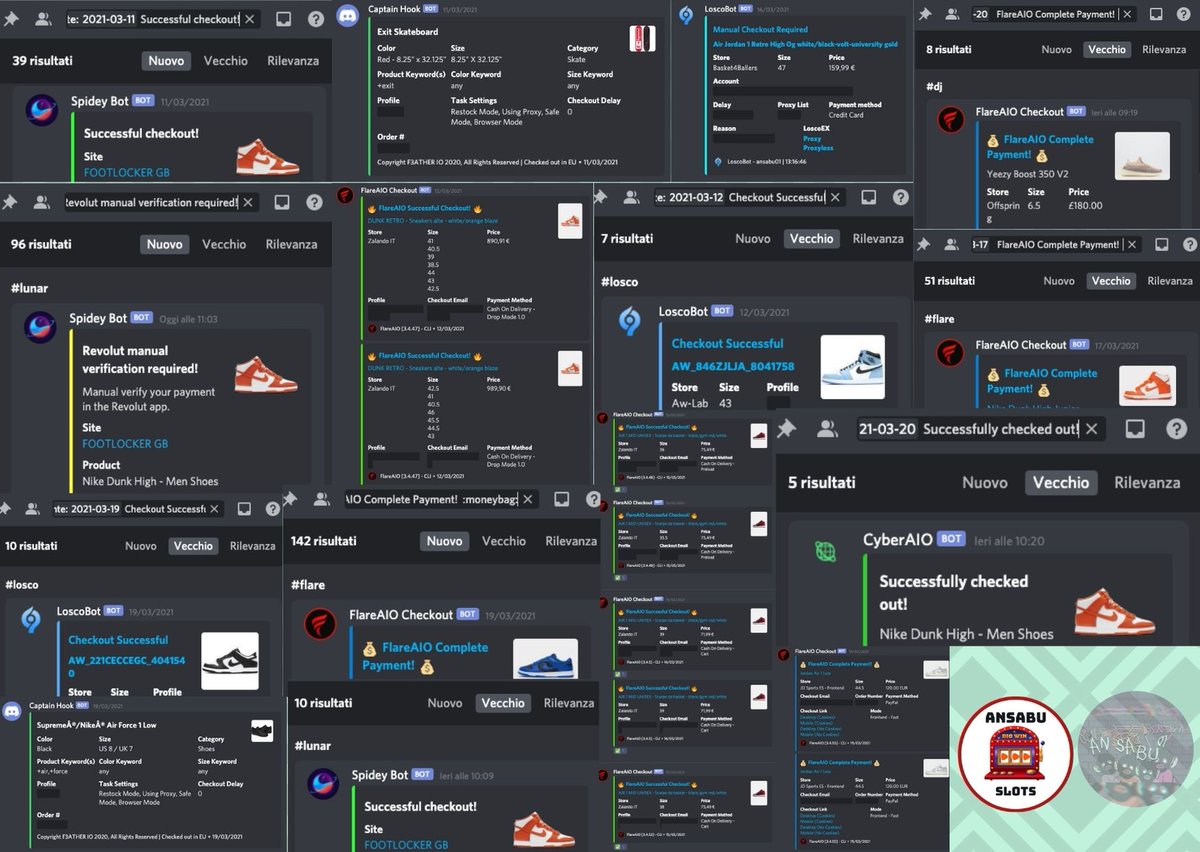Clear the 'revolut manual verification required!' search
Viewport: 1200px width, 852px height.
pyautogui.click(x=248, y=202)
